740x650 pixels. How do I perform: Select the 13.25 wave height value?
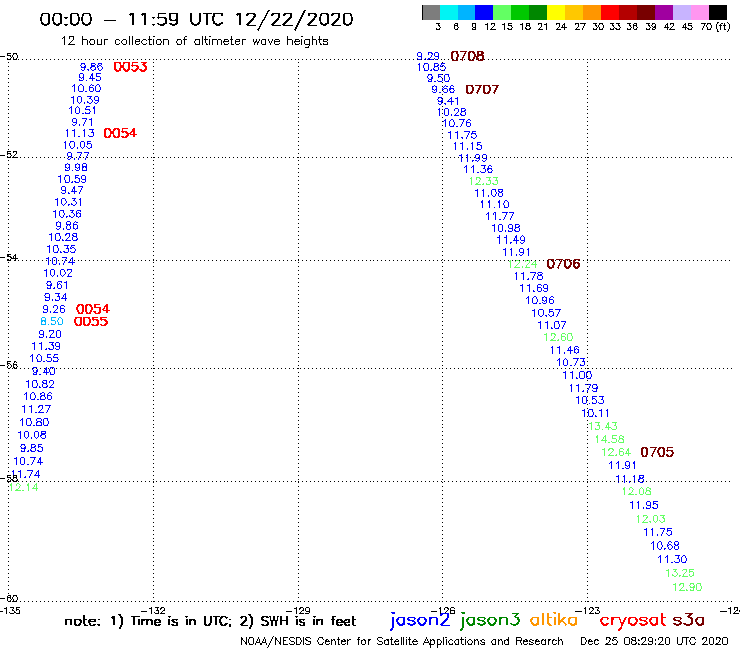(680, 573)
